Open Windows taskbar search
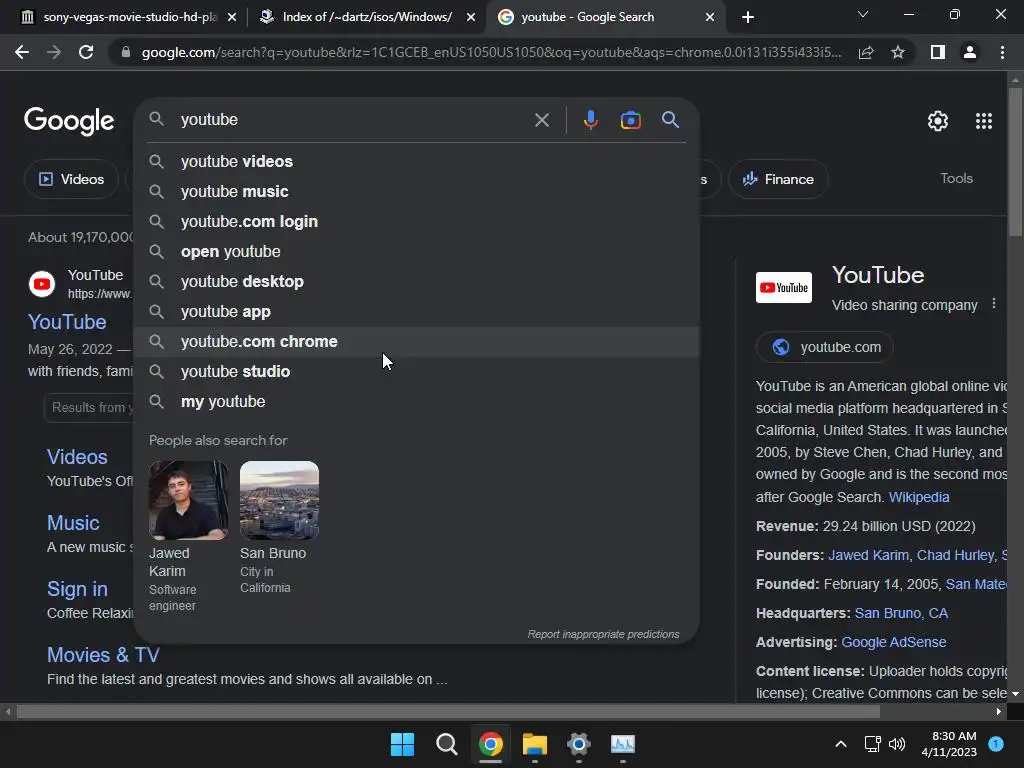The width and height of the screenshot is (1024, 768). [x=447, y=744]
